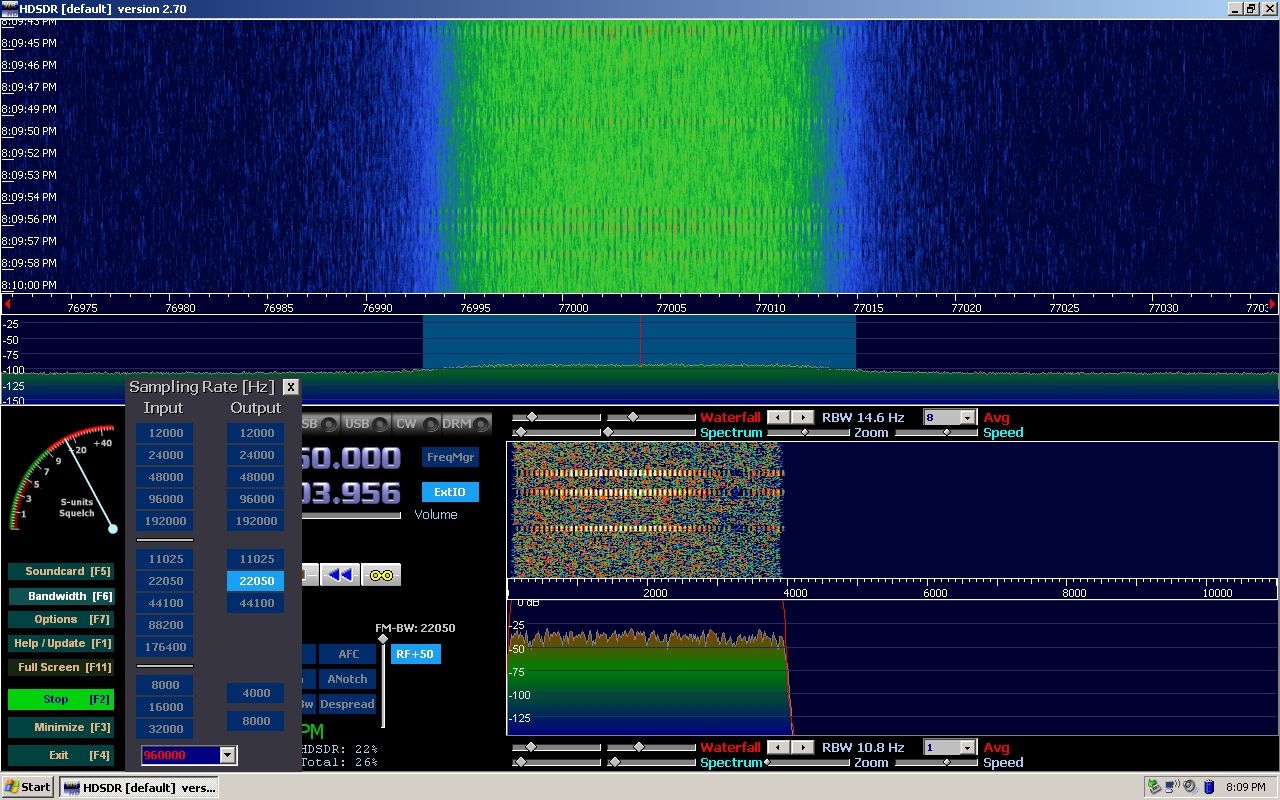Open the Avg dropdown showing 8
The width and height of the screenshot is (1280, 800).
967,418
